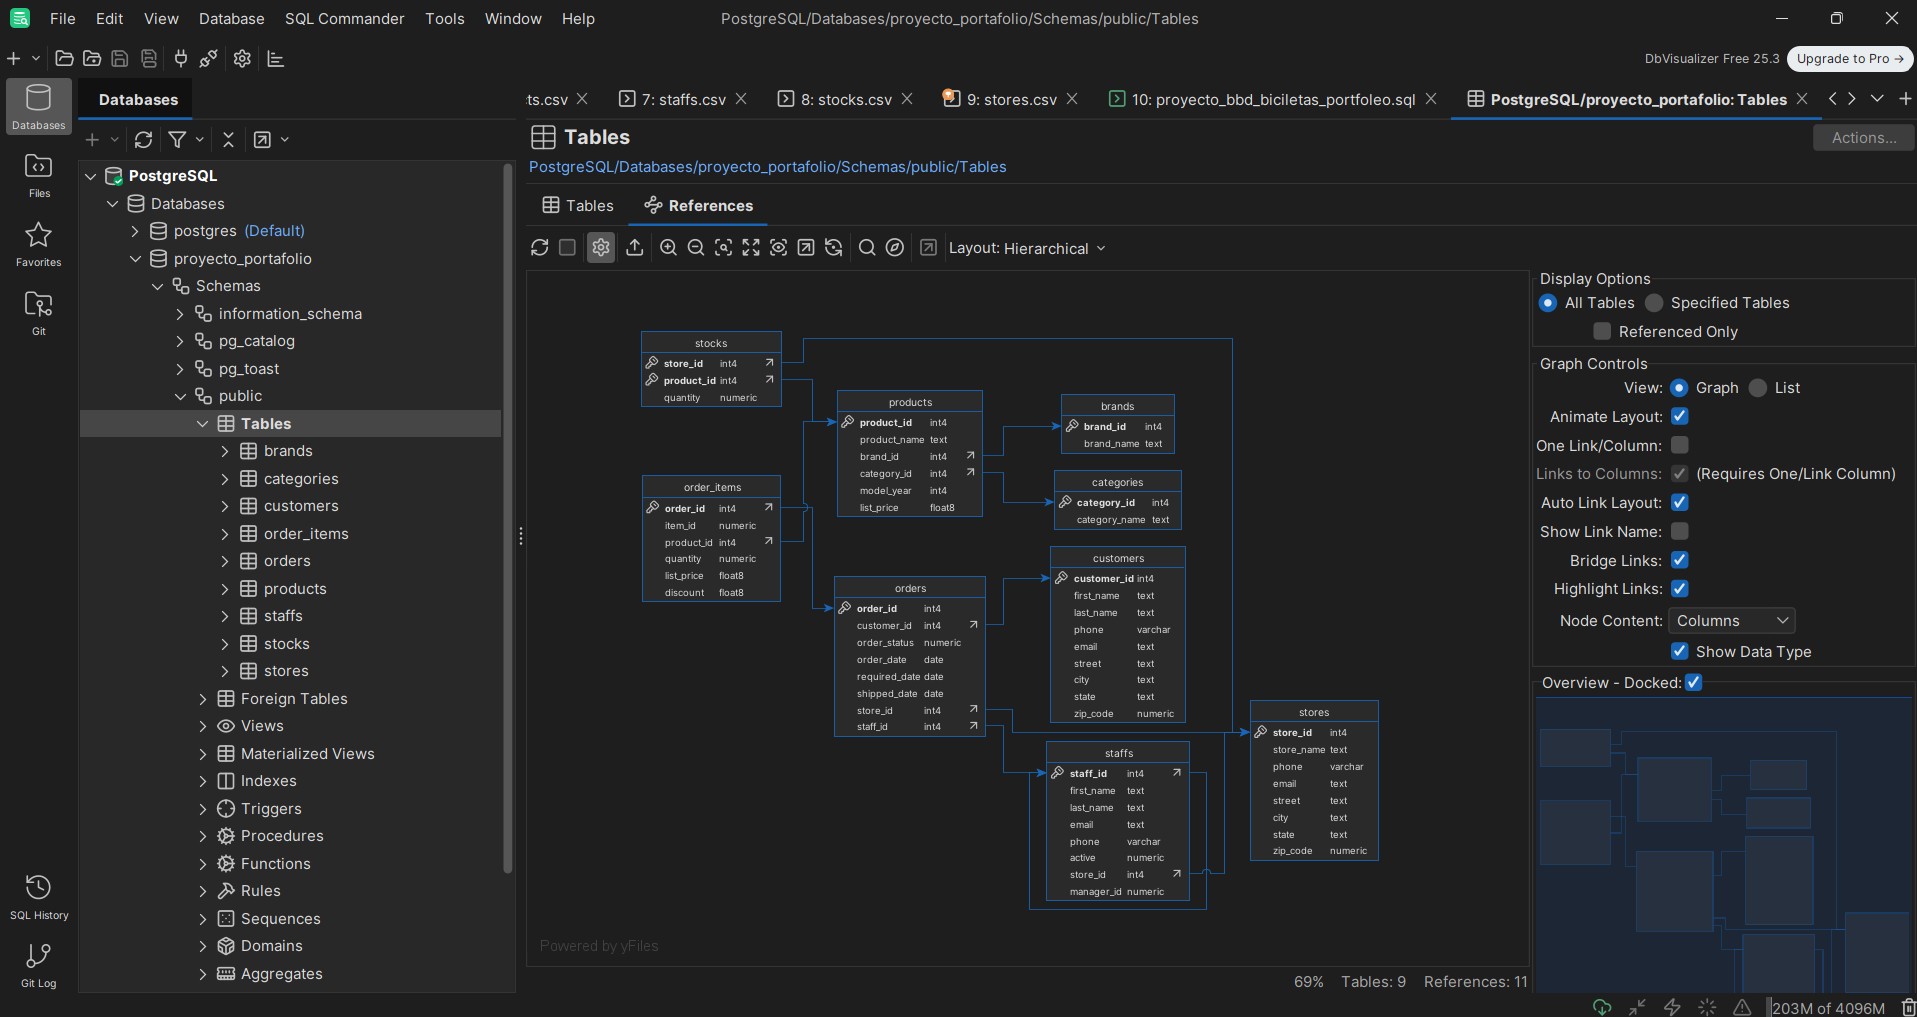Click the Tables breadcrumb path link

pyautogui.click(x=767, y=167)
